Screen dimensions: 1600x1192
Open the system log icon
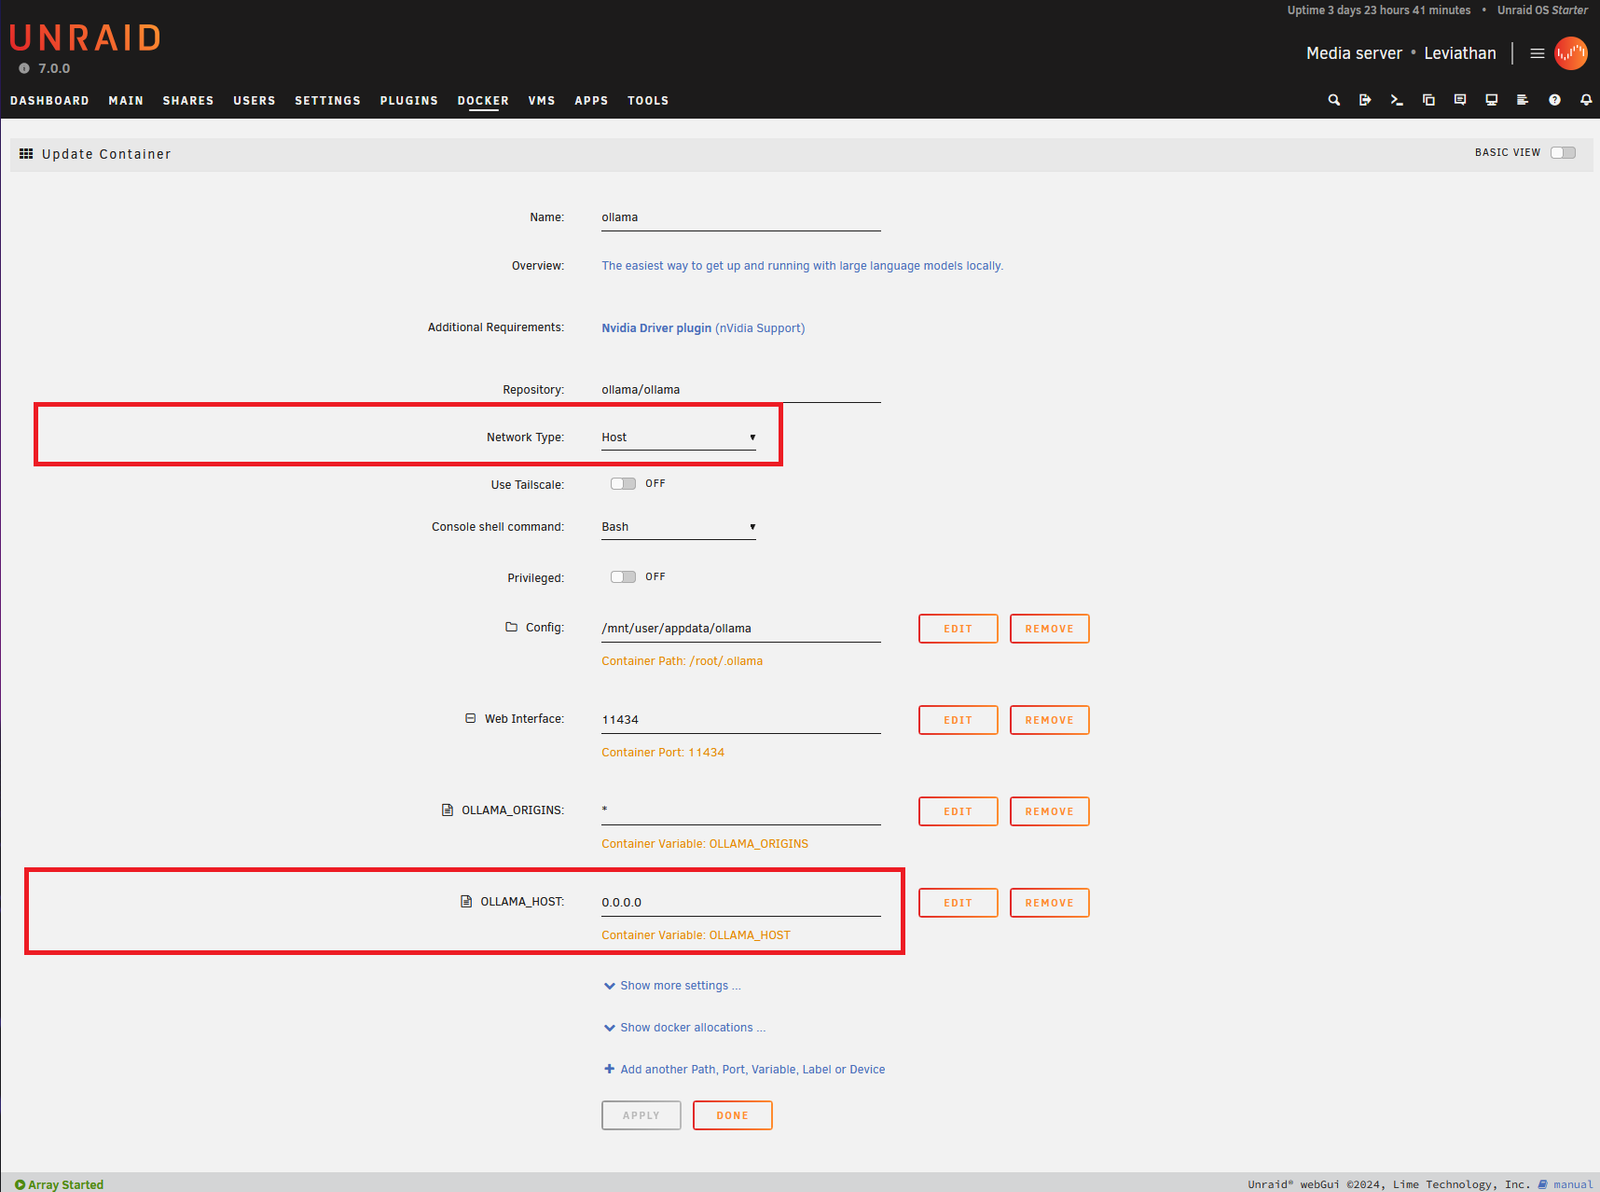point(1523,100)
